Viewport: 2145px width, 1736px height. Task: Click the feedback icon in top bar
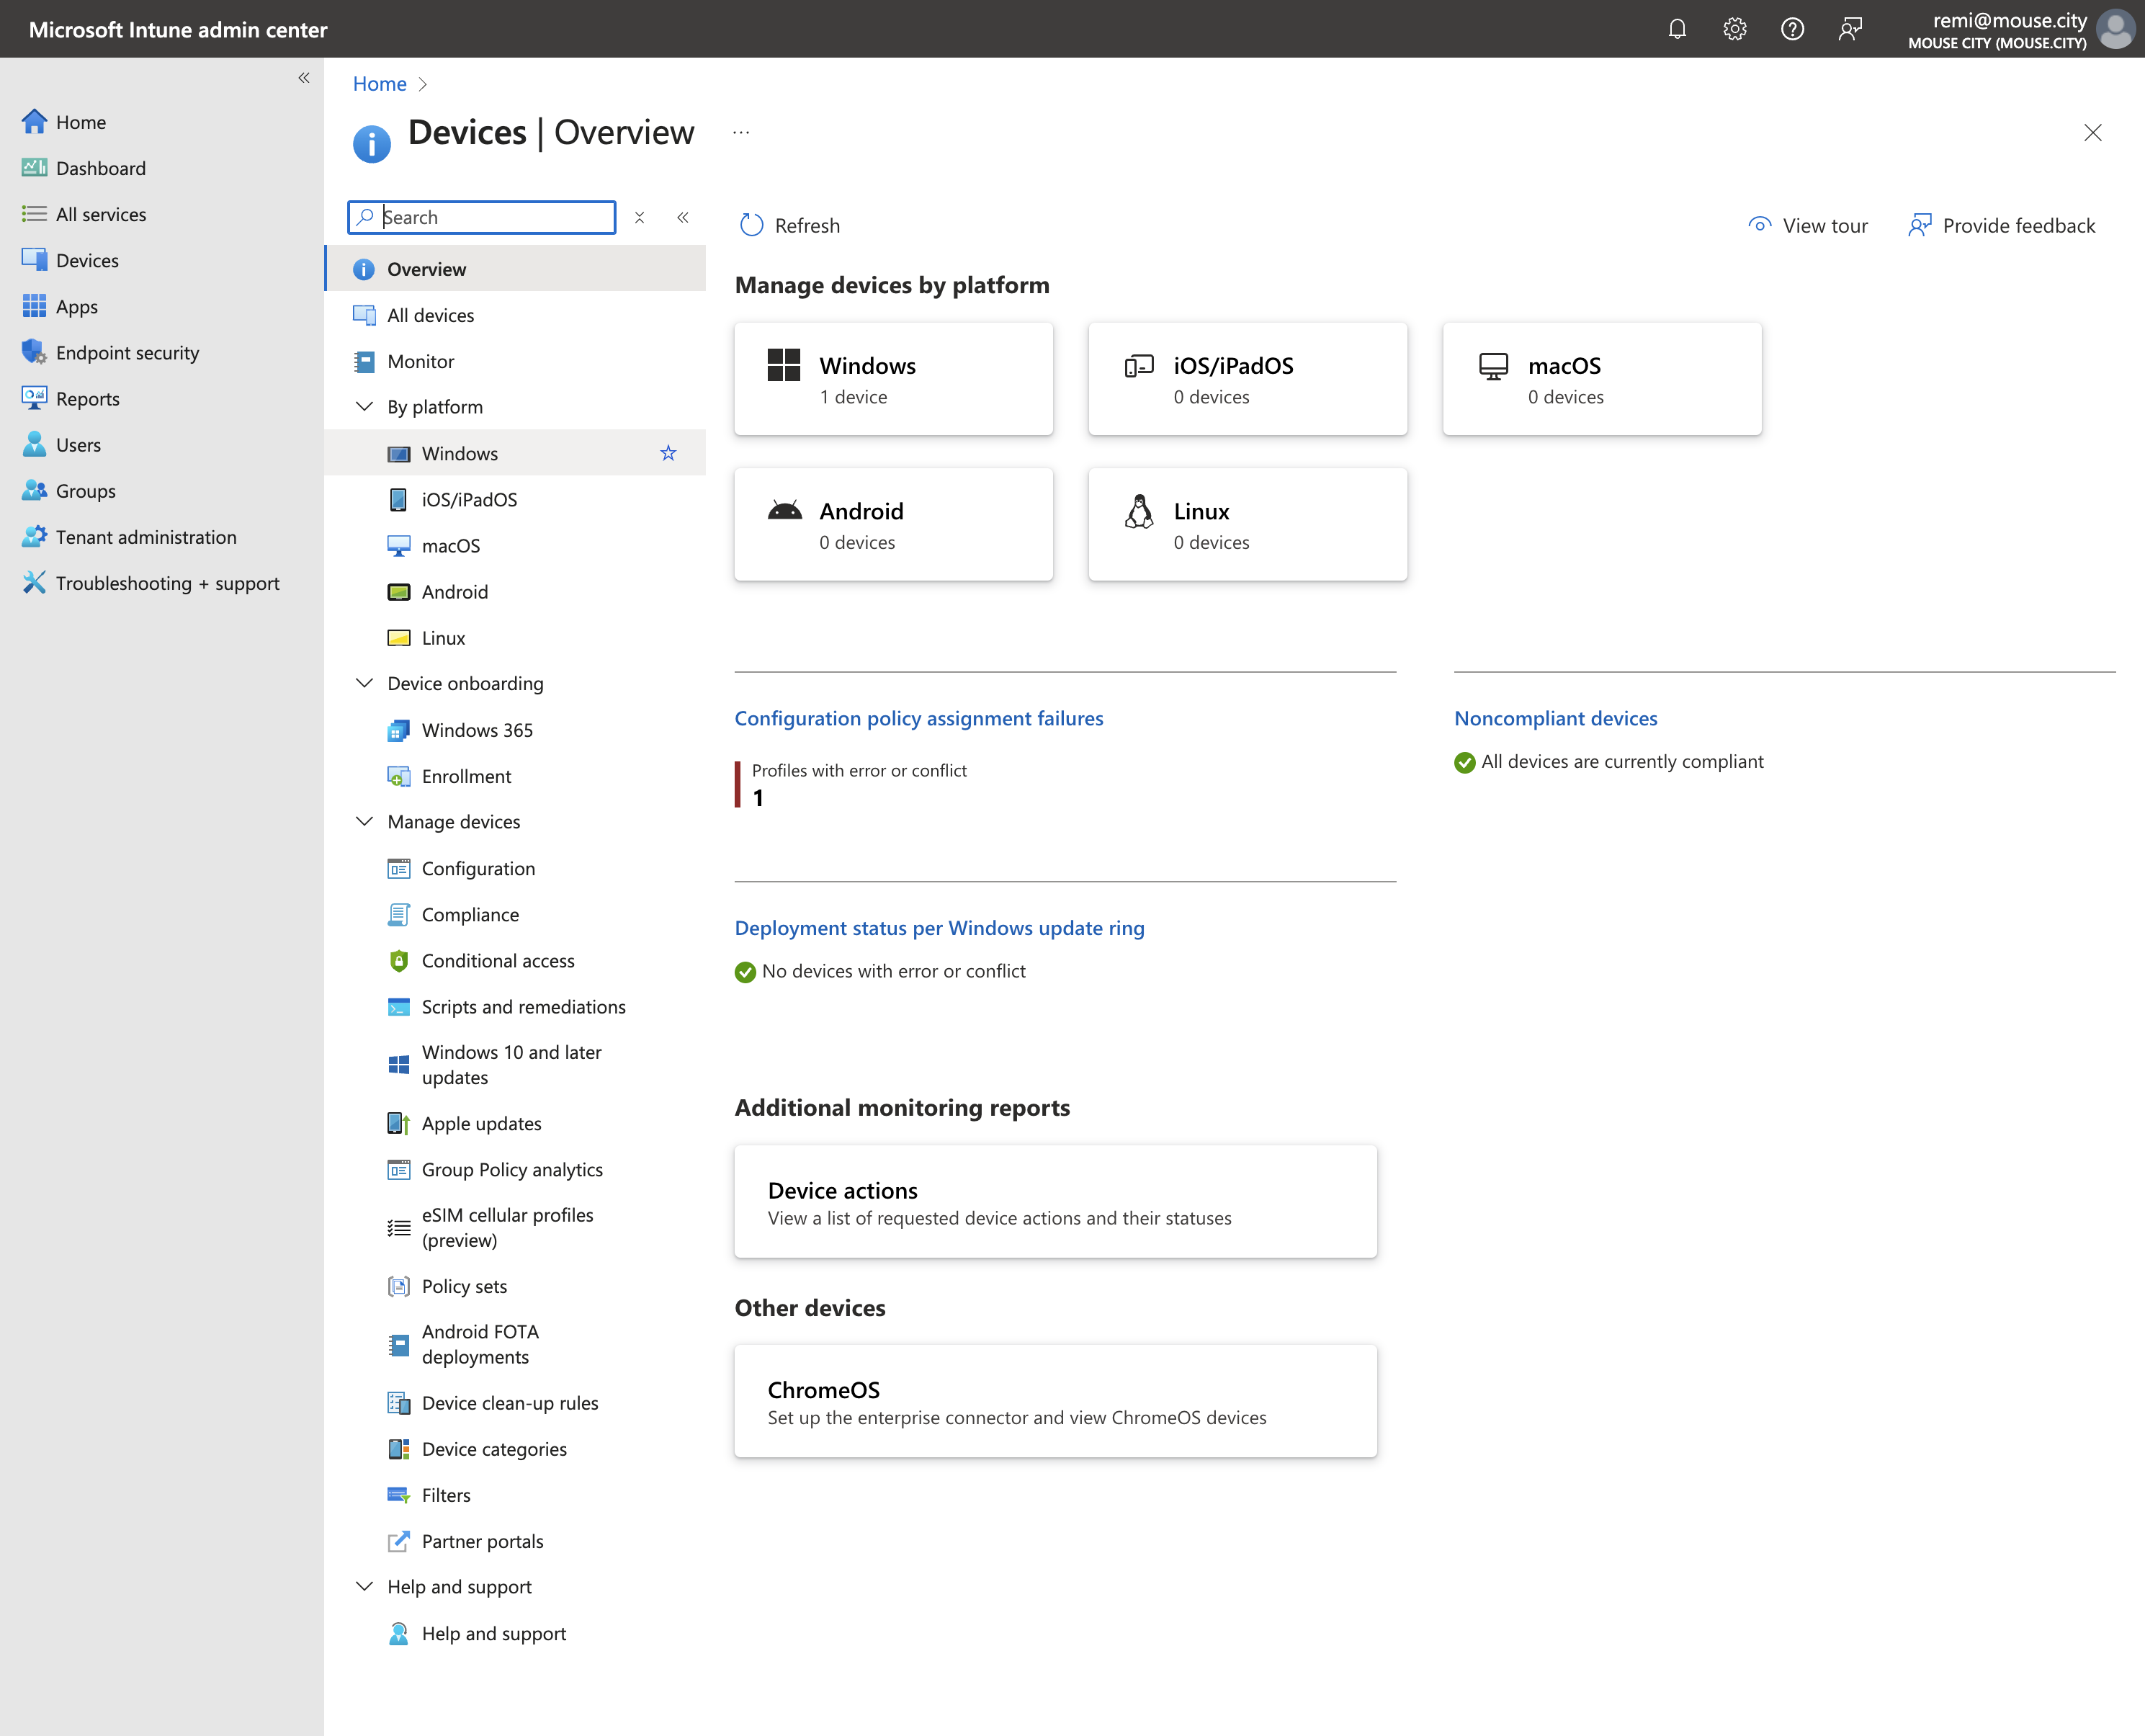[x=1850, y=29]
